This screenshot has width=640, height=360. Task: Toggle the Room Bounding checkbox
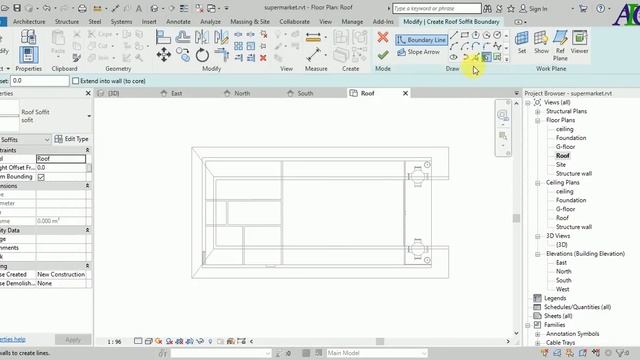click(x=41, y=177)
